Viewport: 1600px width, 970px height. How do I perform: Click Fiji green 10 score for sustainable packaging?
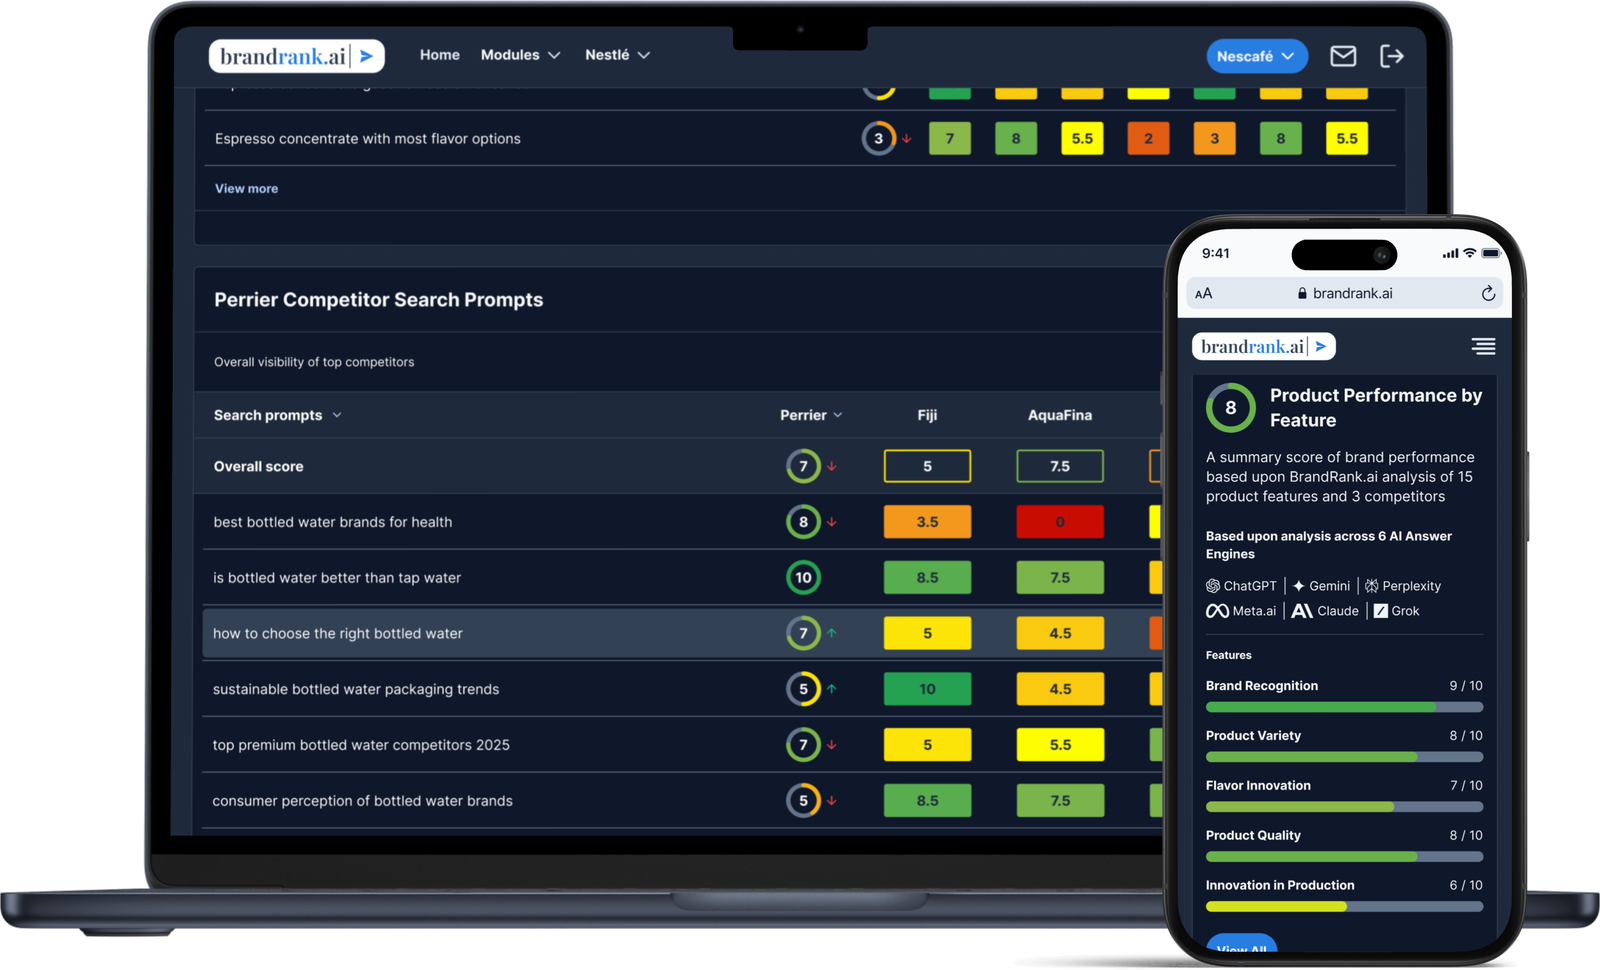[x=927, y=689]
